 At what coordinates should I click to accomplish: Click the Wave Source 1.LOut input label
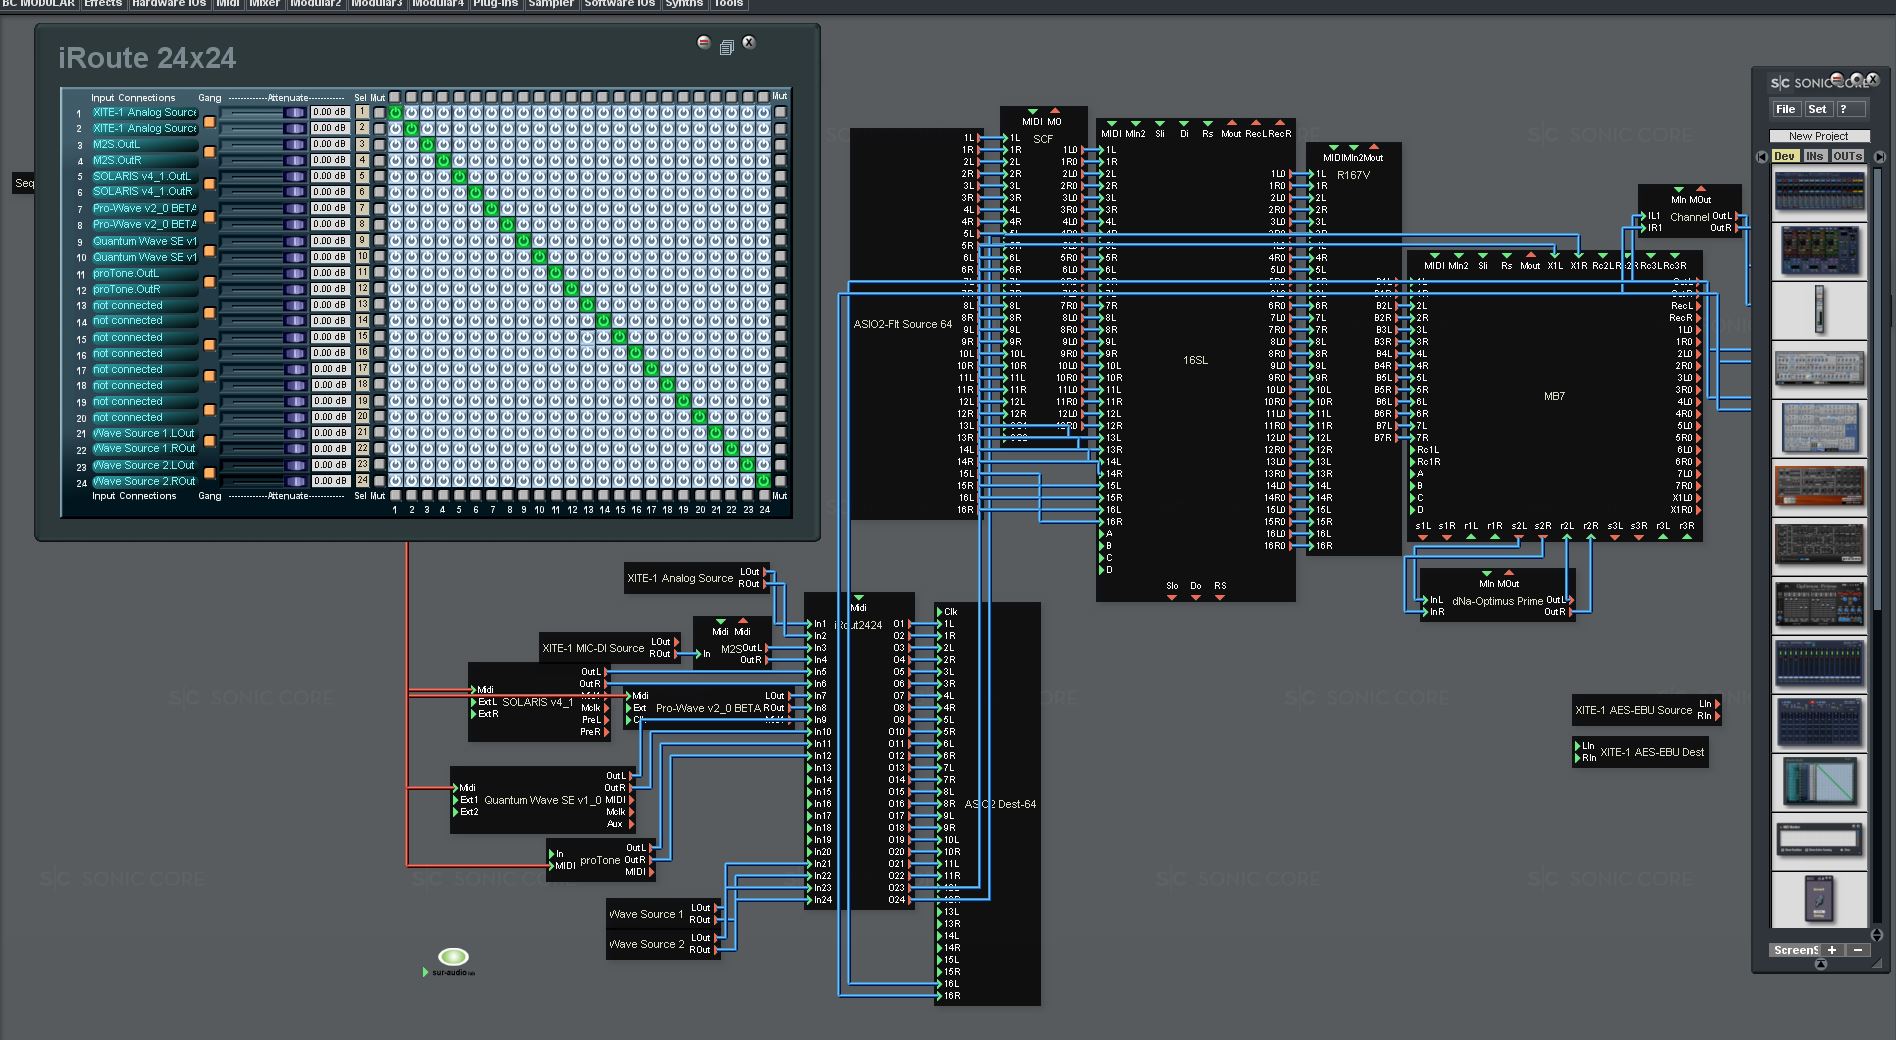[x=144, y=433]
